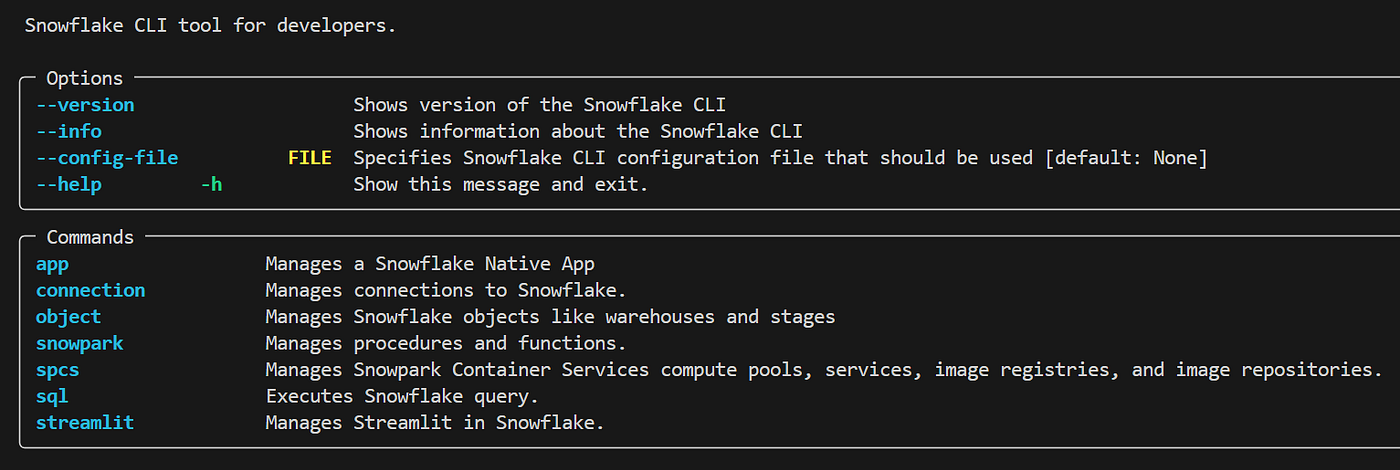Click the "Show this message and exit" text
This screenshot has height=470, width=1400.
click(501, 184)
